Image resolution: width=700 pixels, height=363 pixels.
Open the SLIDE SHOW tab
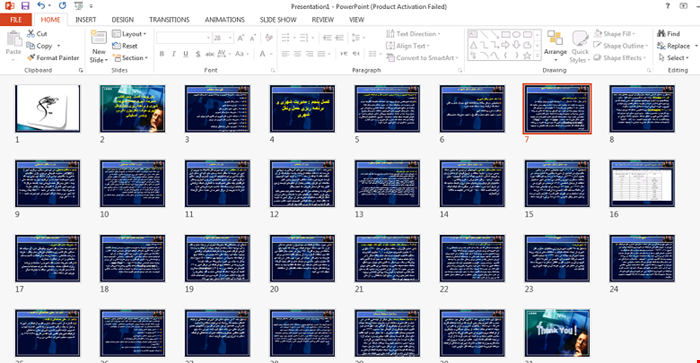278,20
